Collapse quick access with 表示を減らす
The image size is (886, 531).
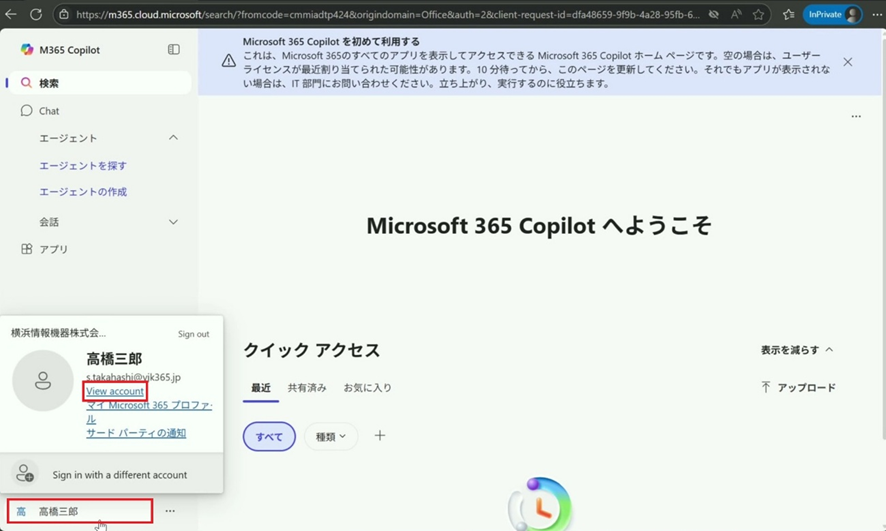point(796,350)
